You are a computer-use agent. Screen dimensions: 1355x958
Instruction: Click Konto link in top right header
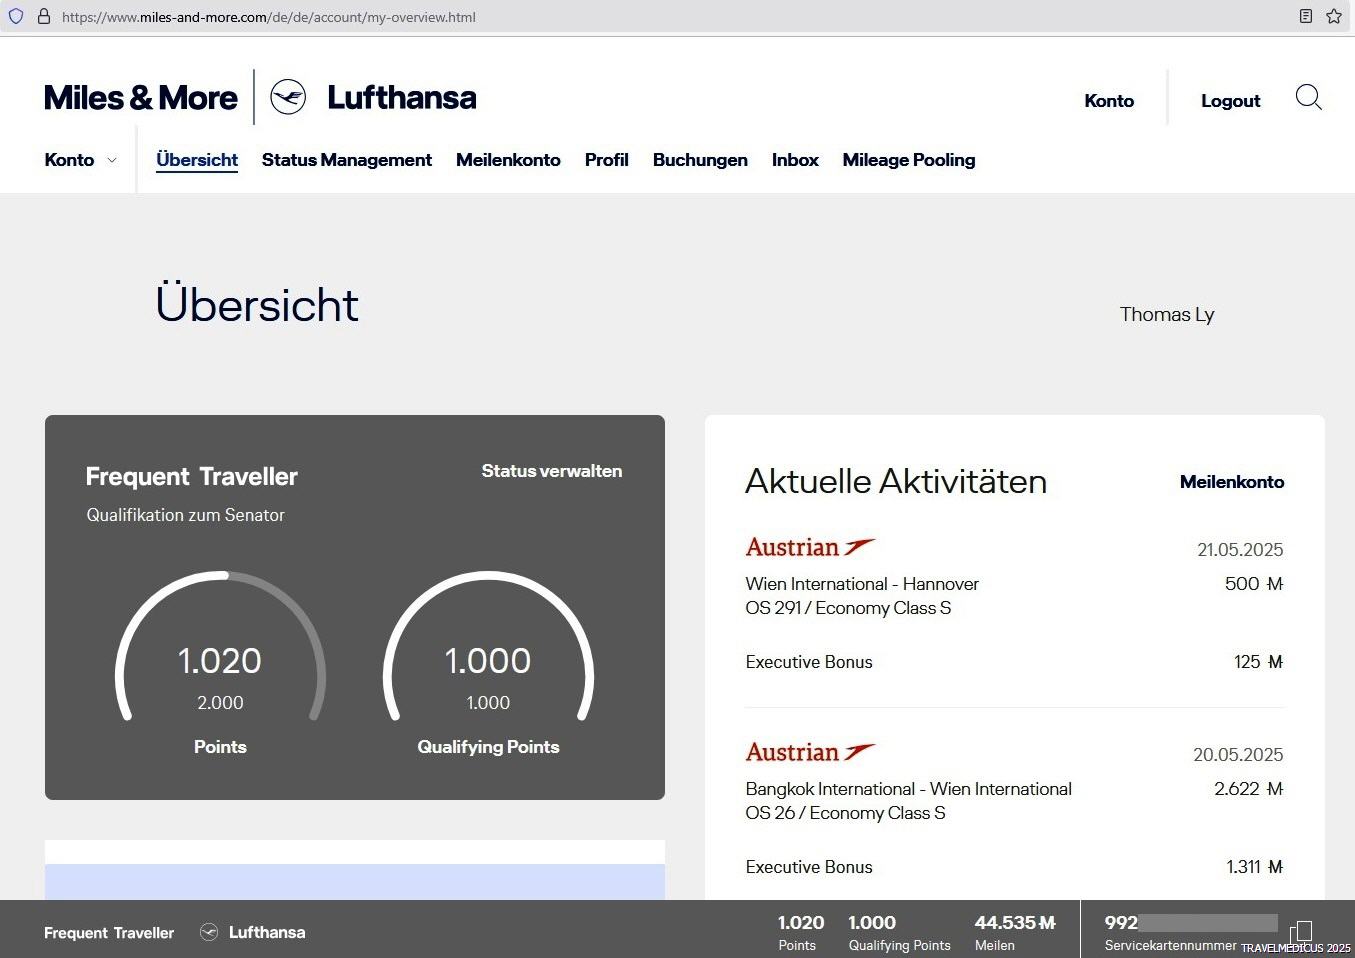click(1109, 101)
